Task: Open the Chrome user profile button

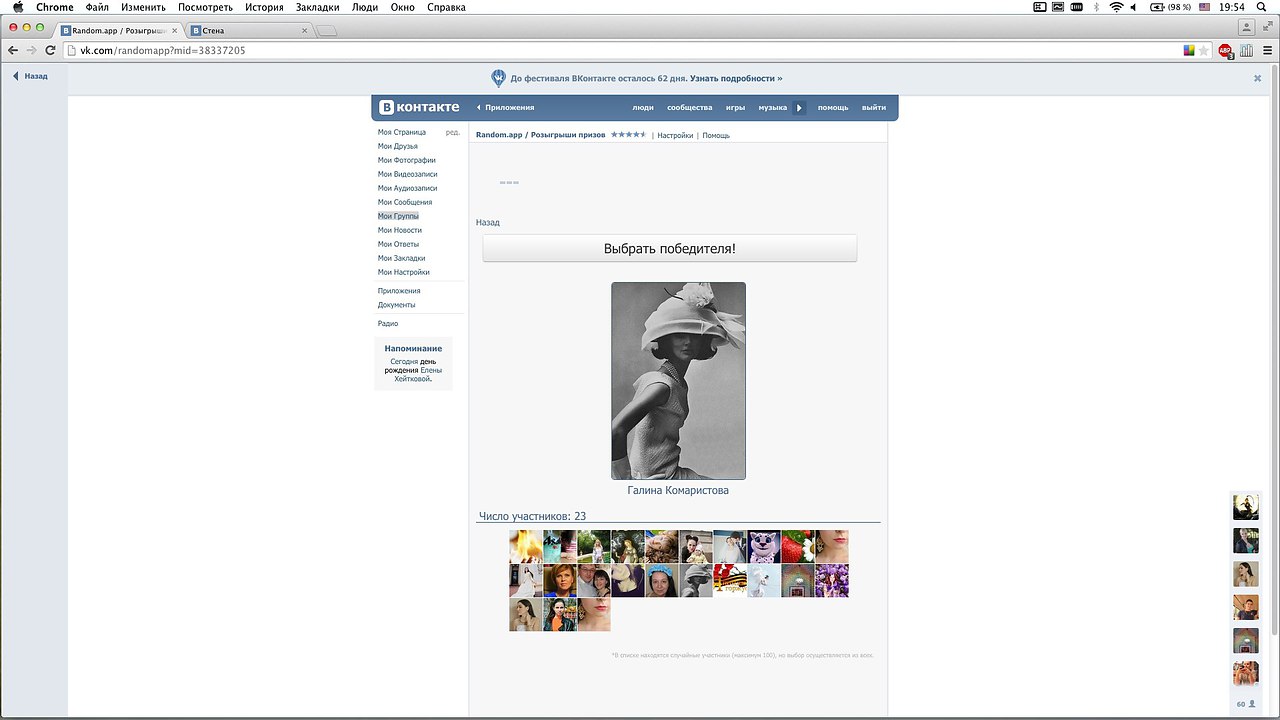Action: 1246,27
